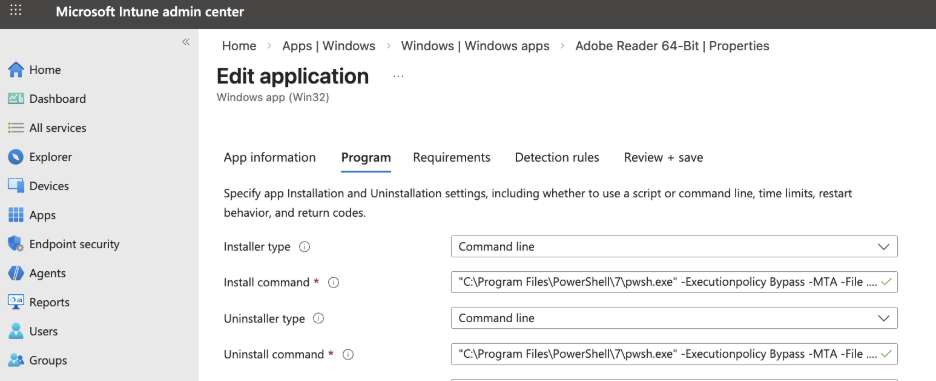Click the Uninstall command validation checkmark
Image resolution: width=936 pixels, height=381 pixels.
[886, 354]
